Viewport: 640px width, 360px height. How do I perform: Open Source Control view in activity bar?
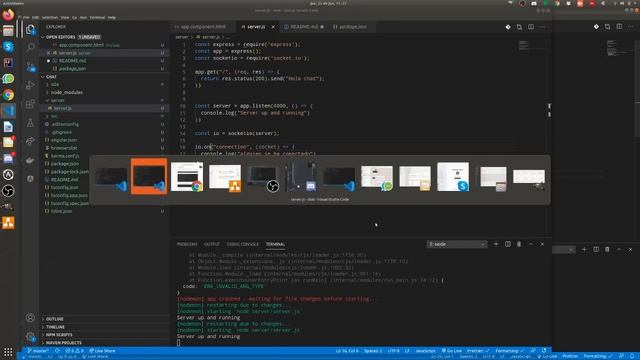point(31,67)
